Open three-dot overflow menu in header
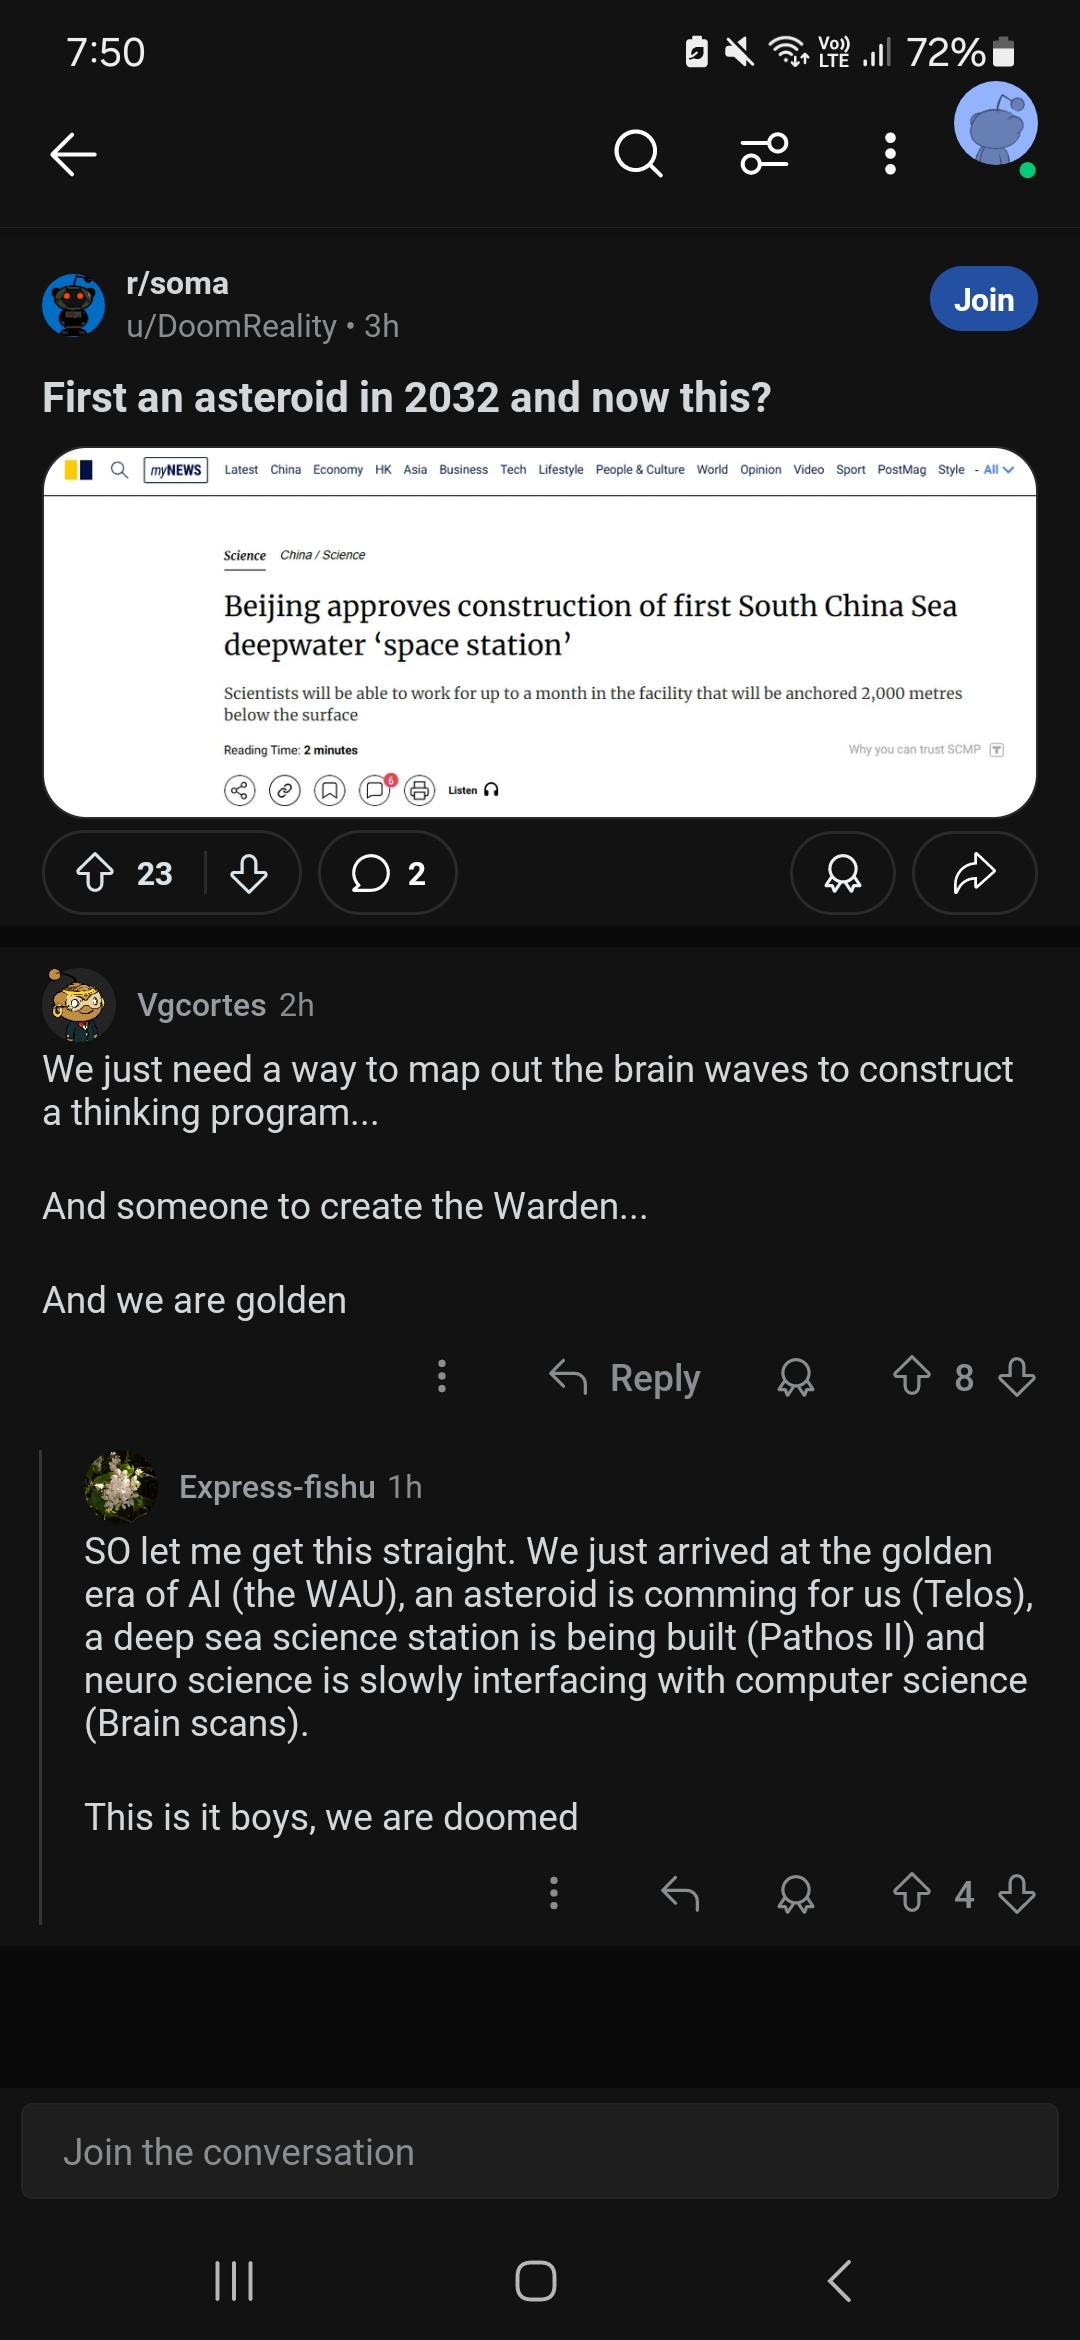 (x=890, y=154)
